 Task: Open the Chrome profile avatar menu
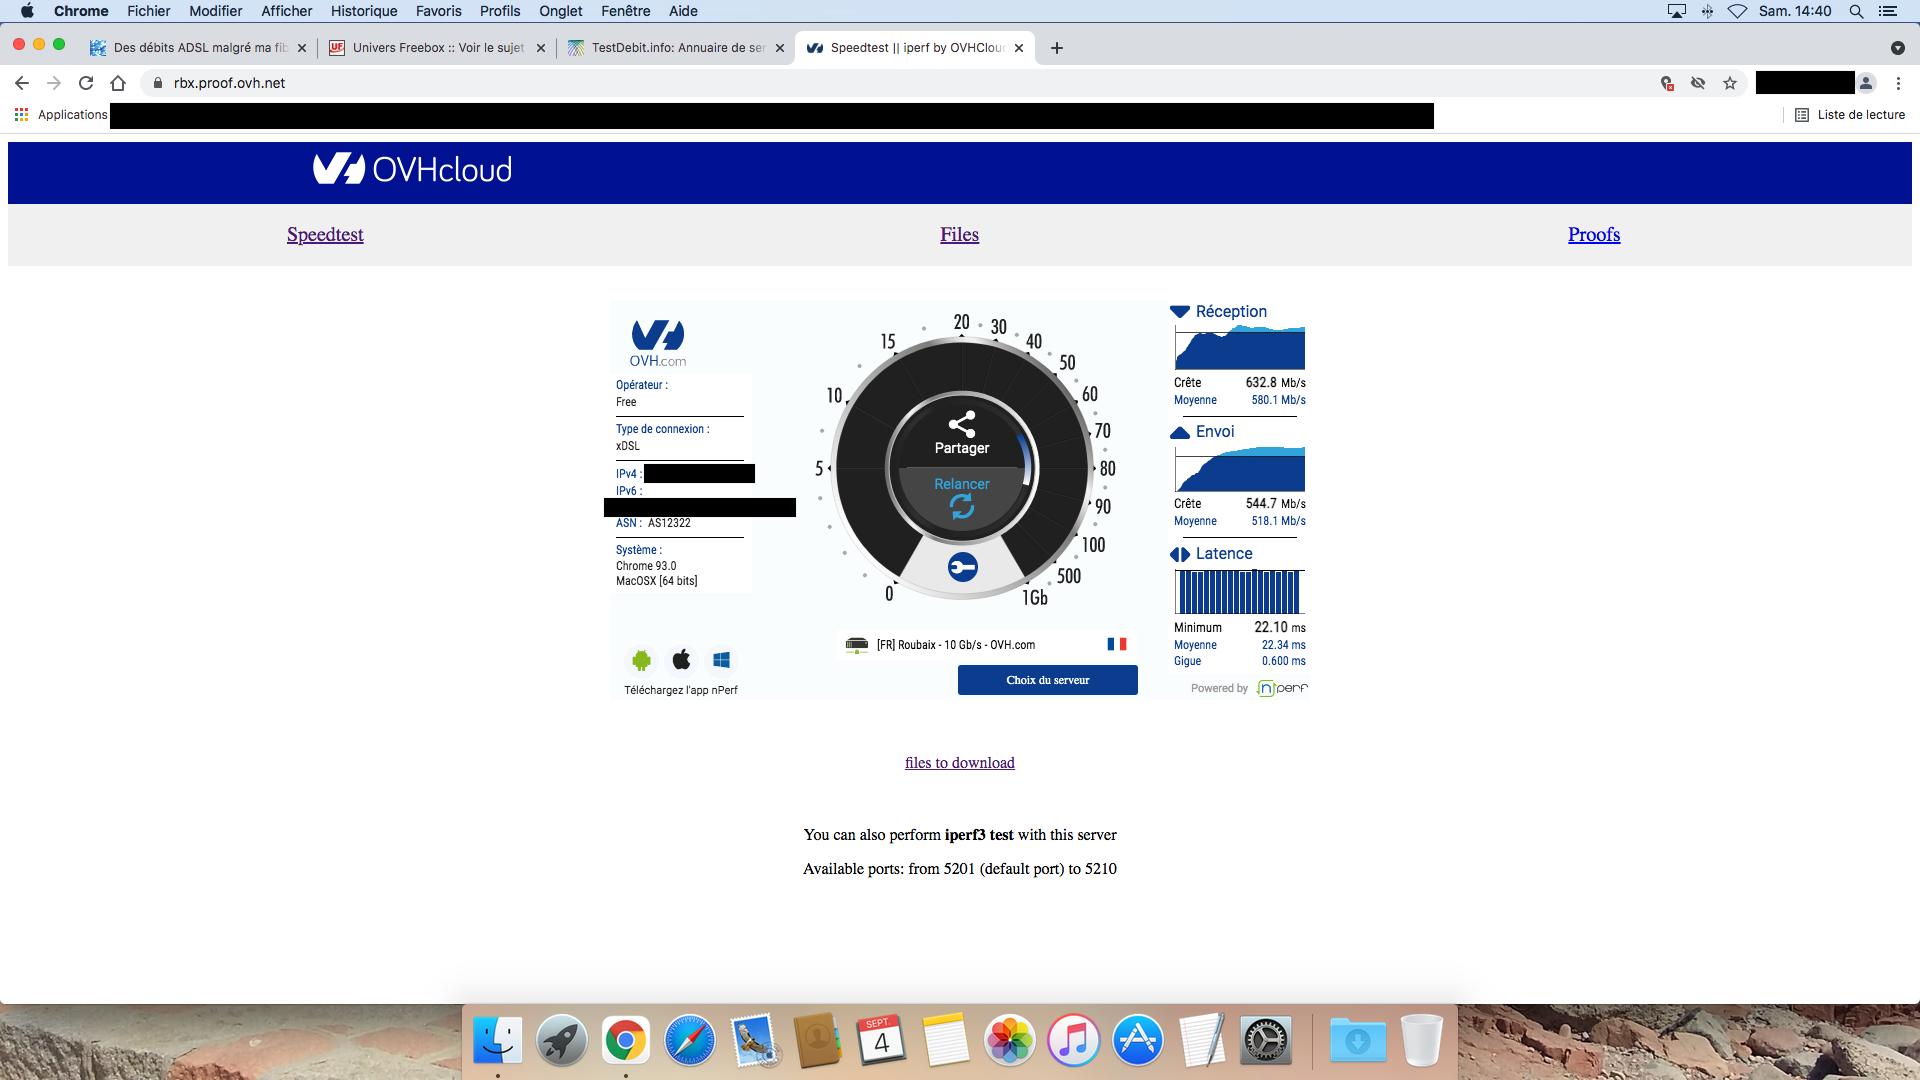click(1866, 83)
